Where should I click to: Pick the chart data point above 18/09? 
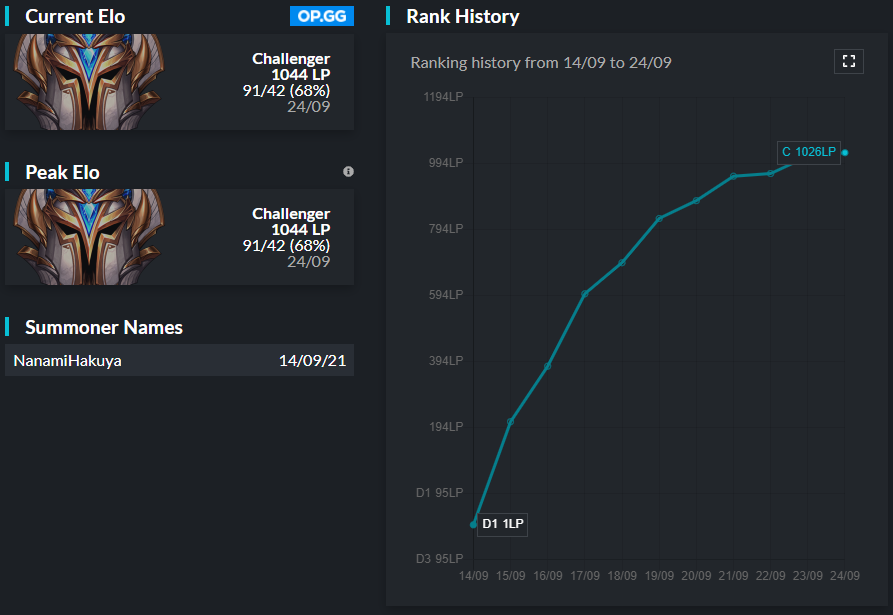tap(622, 263)
